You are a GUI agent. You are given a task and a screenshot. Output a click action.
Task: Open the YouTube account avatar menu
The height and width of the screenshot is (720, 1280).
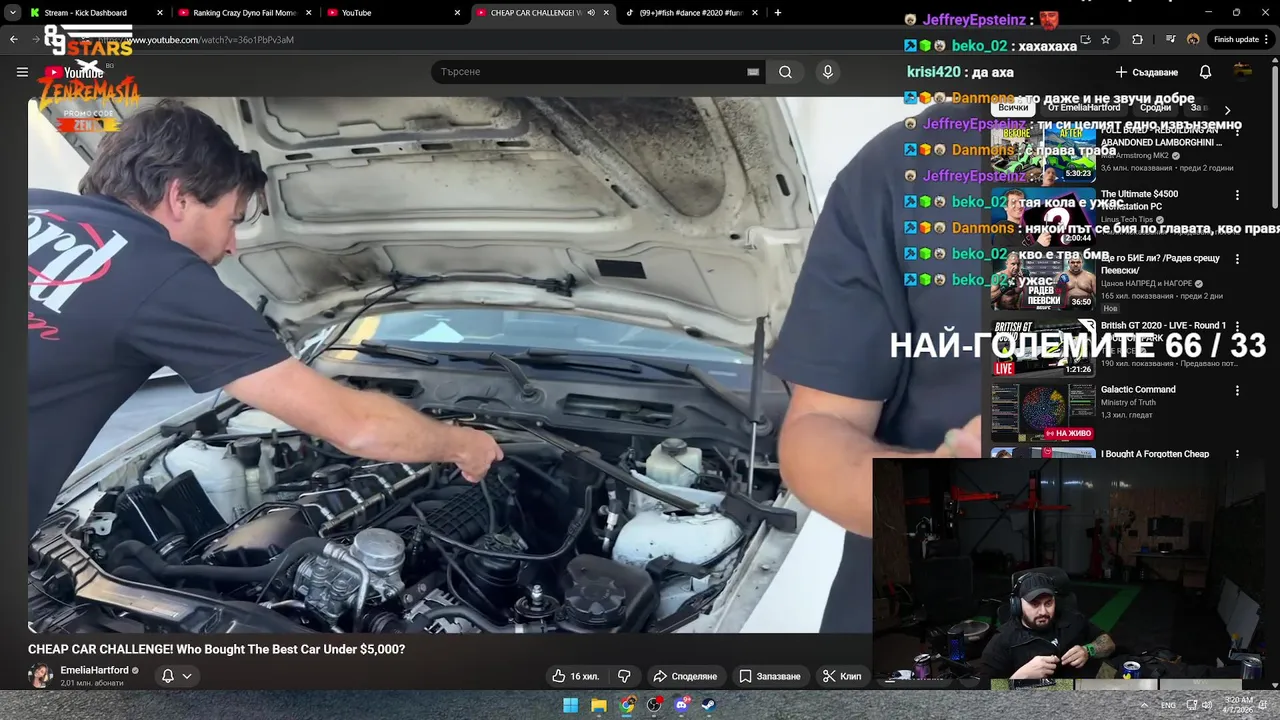1243,72
